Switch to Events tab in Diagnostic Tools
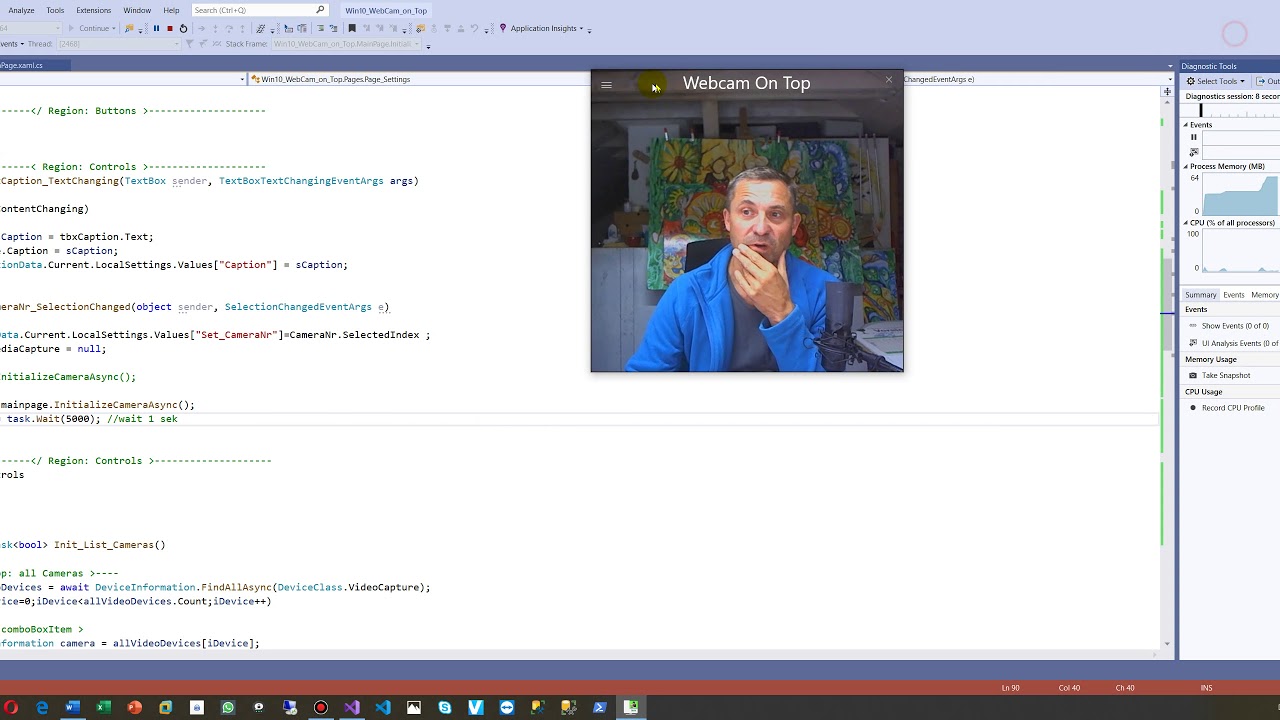Image resolution: width=1280 pixels, height=720 pixels. (1234, 295)
